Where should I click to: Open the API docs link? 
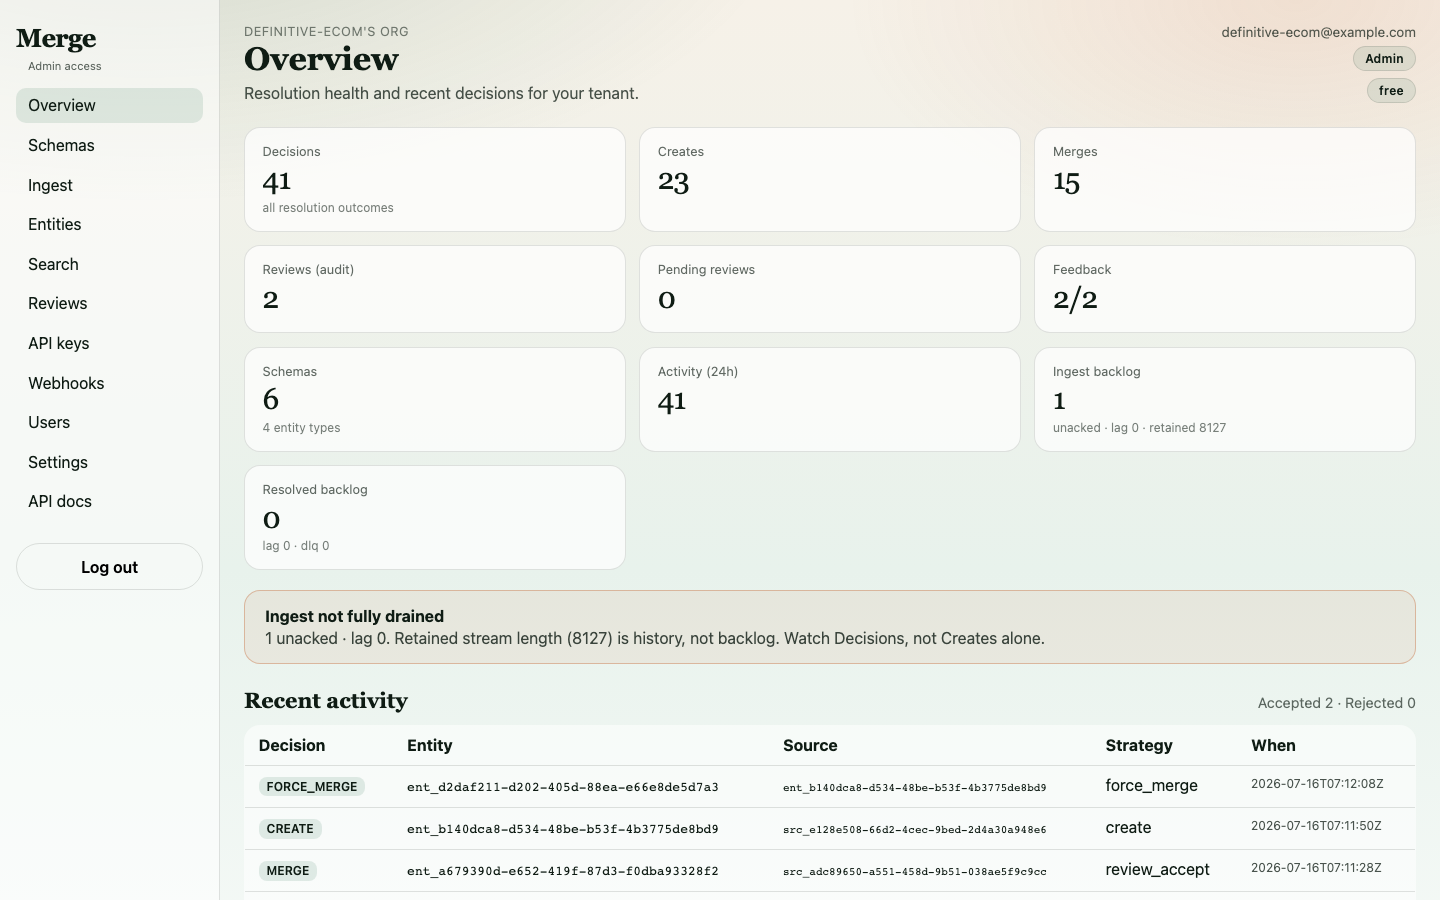click(x=109, y=501)
